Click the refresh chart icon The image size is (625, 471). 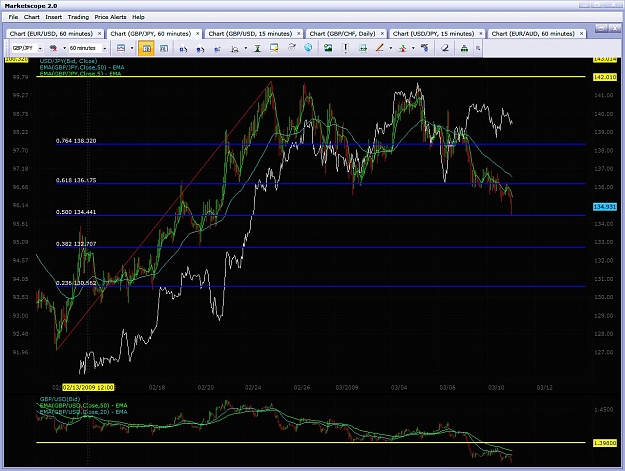(x=292, y=48)
